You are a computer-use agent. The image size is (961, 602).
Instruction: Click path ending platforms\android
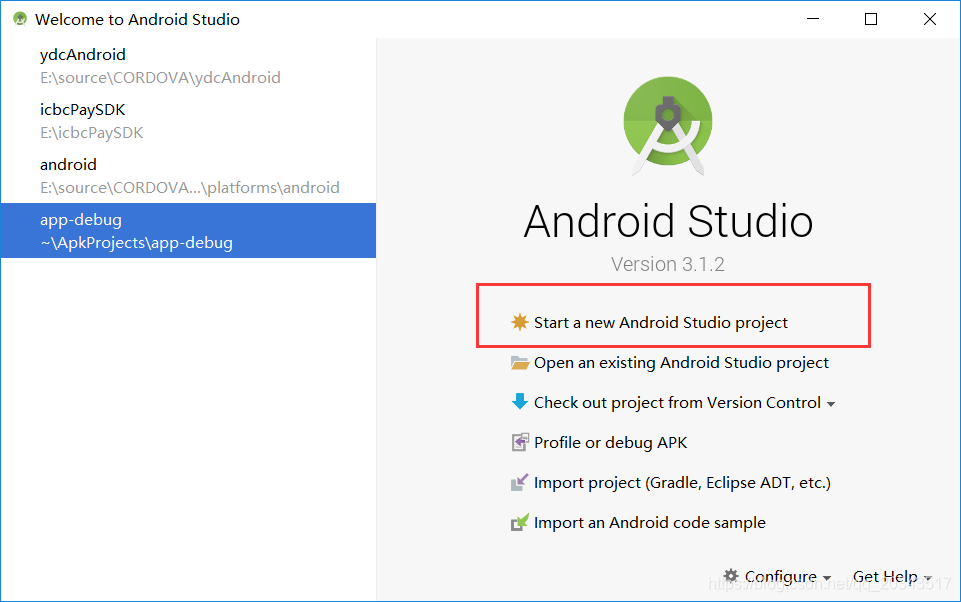click(x=190, y=188)
